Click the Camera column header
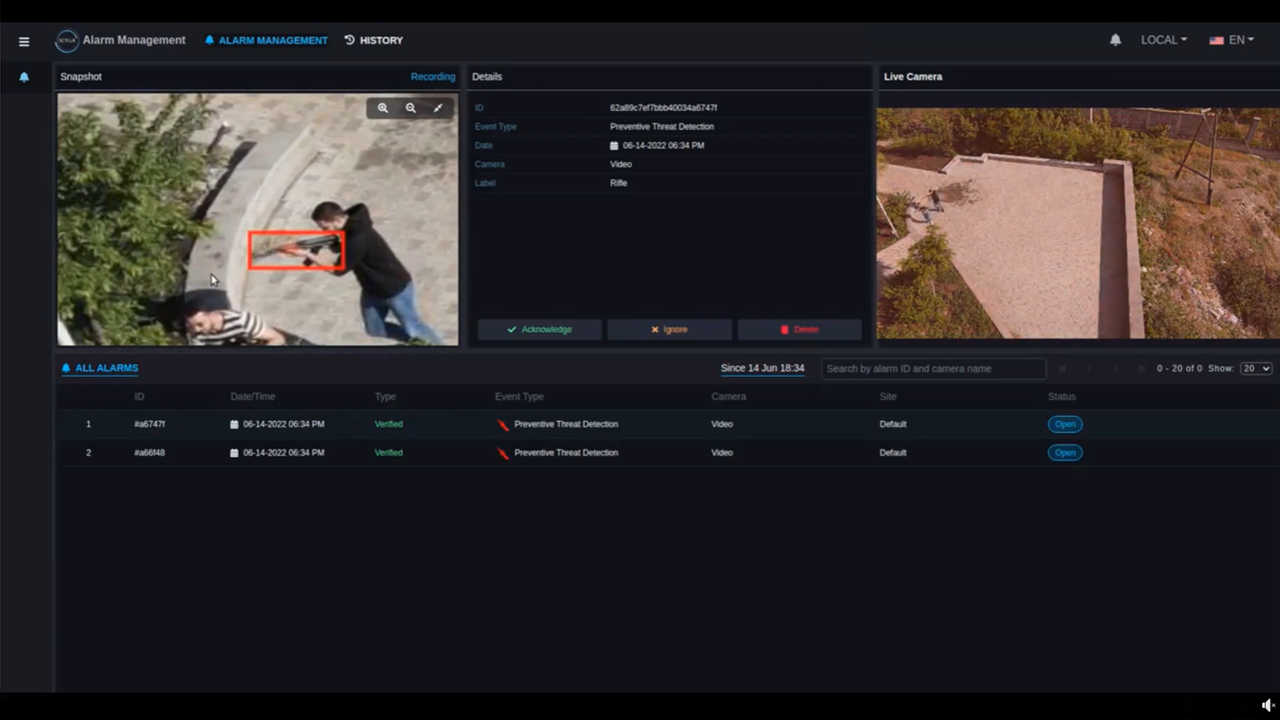 pyautogui.click(x=729, y=397)
